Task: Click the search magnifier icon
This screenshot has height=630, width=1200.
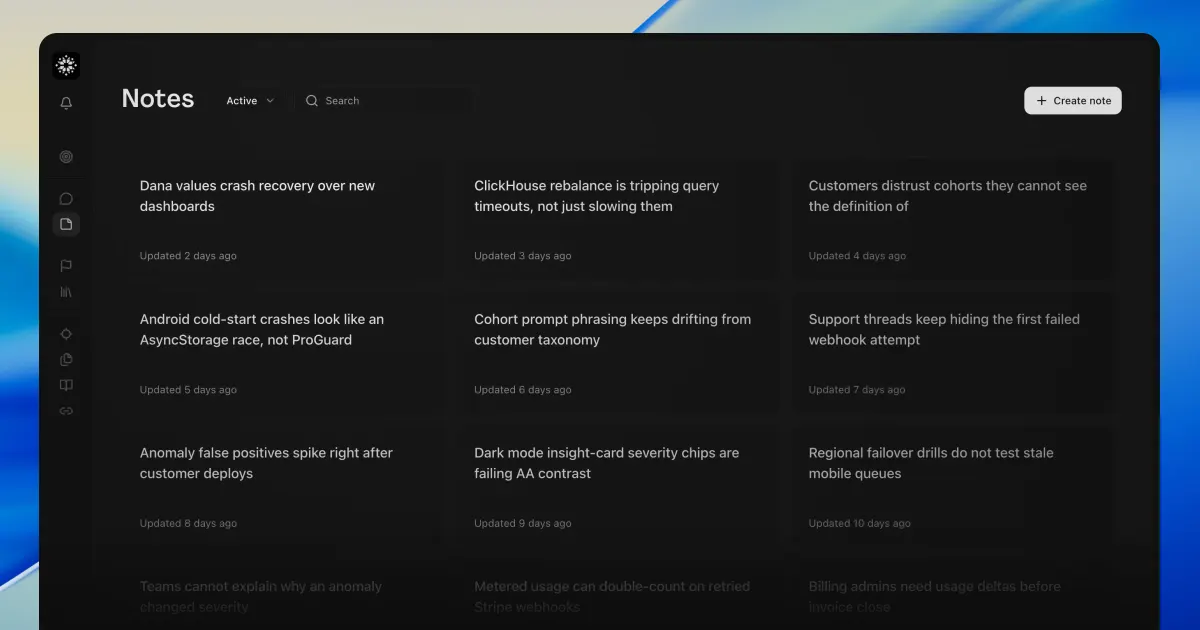Action: click(x=312, y=101)
